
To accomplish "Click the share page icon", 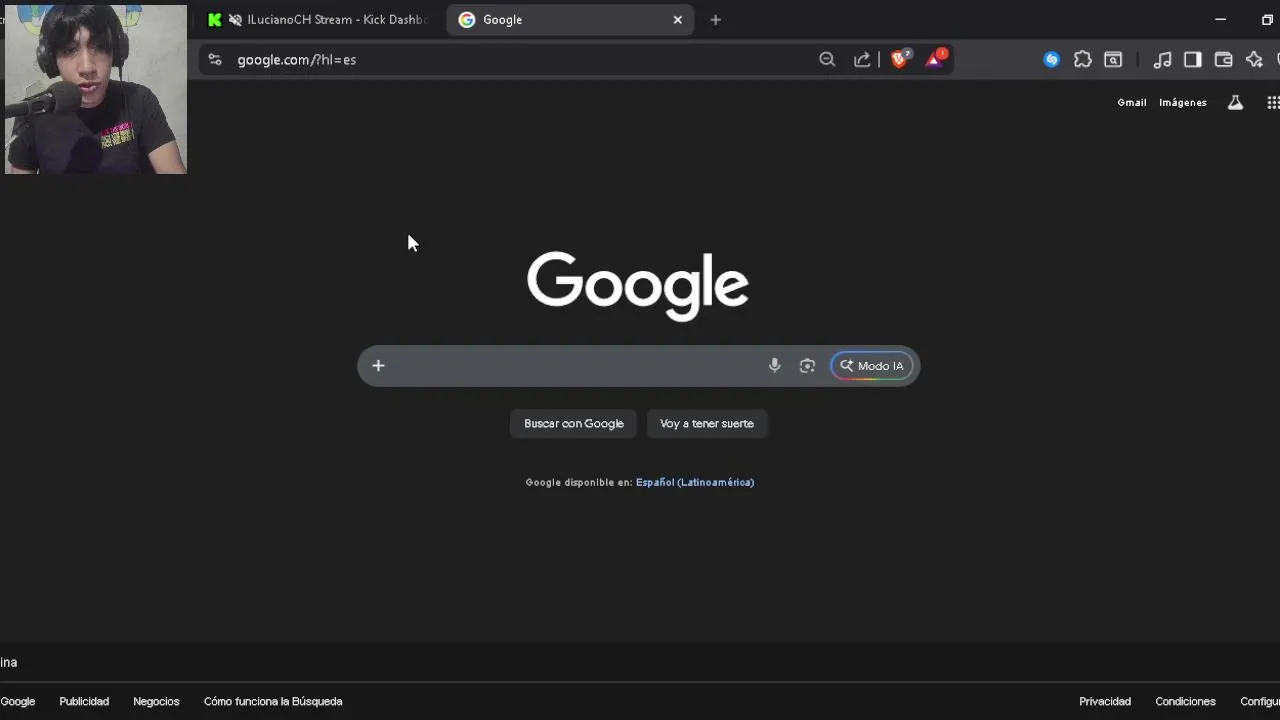I will tap(862, 60).
